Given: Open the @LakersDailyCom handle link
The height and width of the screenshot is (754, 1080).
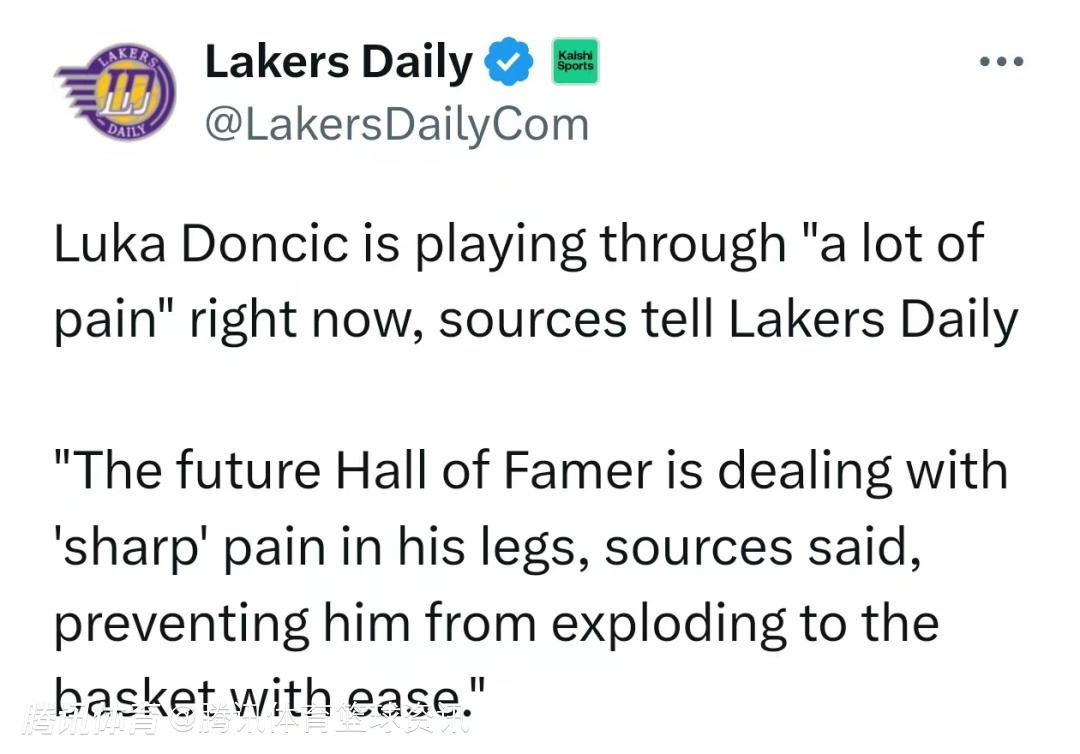Looking at the screenshot, I should coord(396,125).
